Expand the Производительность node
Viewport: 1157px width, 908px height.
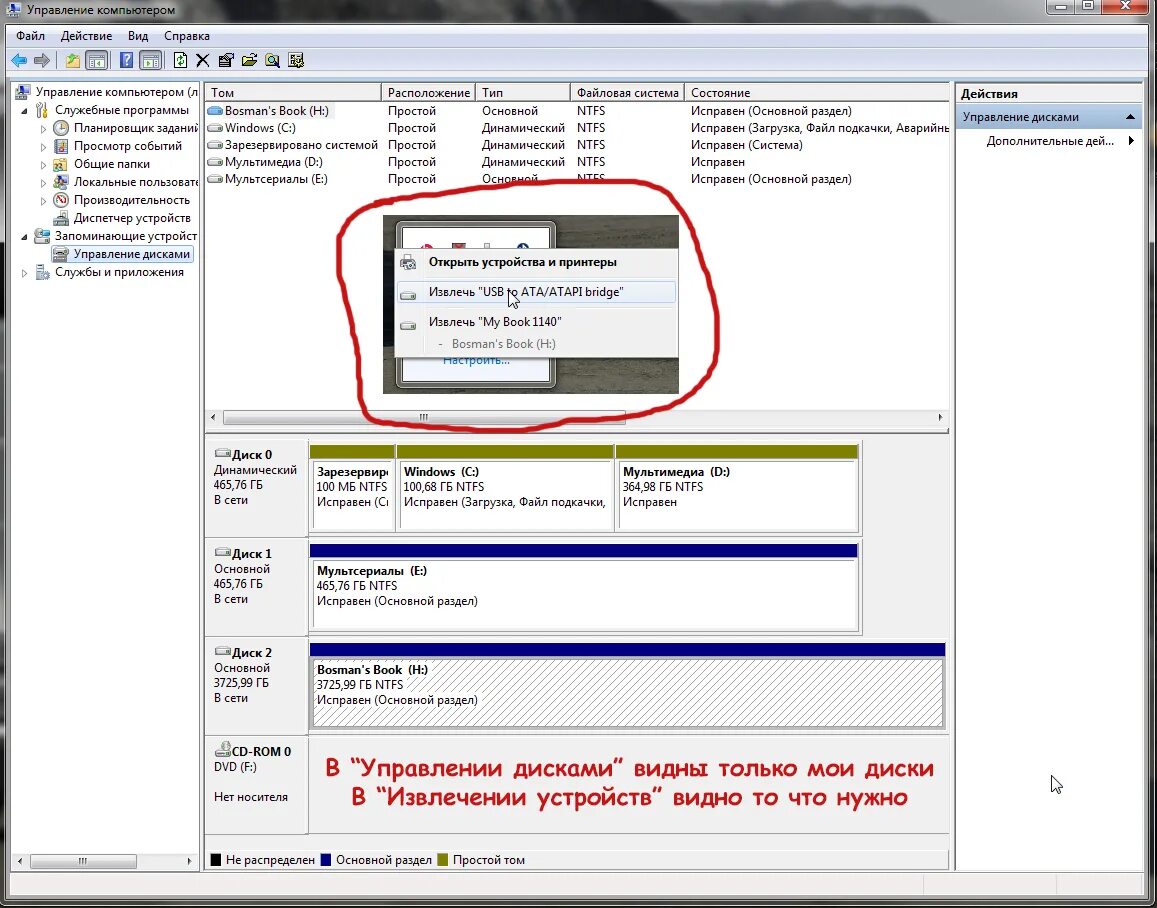tap(43, 201)
